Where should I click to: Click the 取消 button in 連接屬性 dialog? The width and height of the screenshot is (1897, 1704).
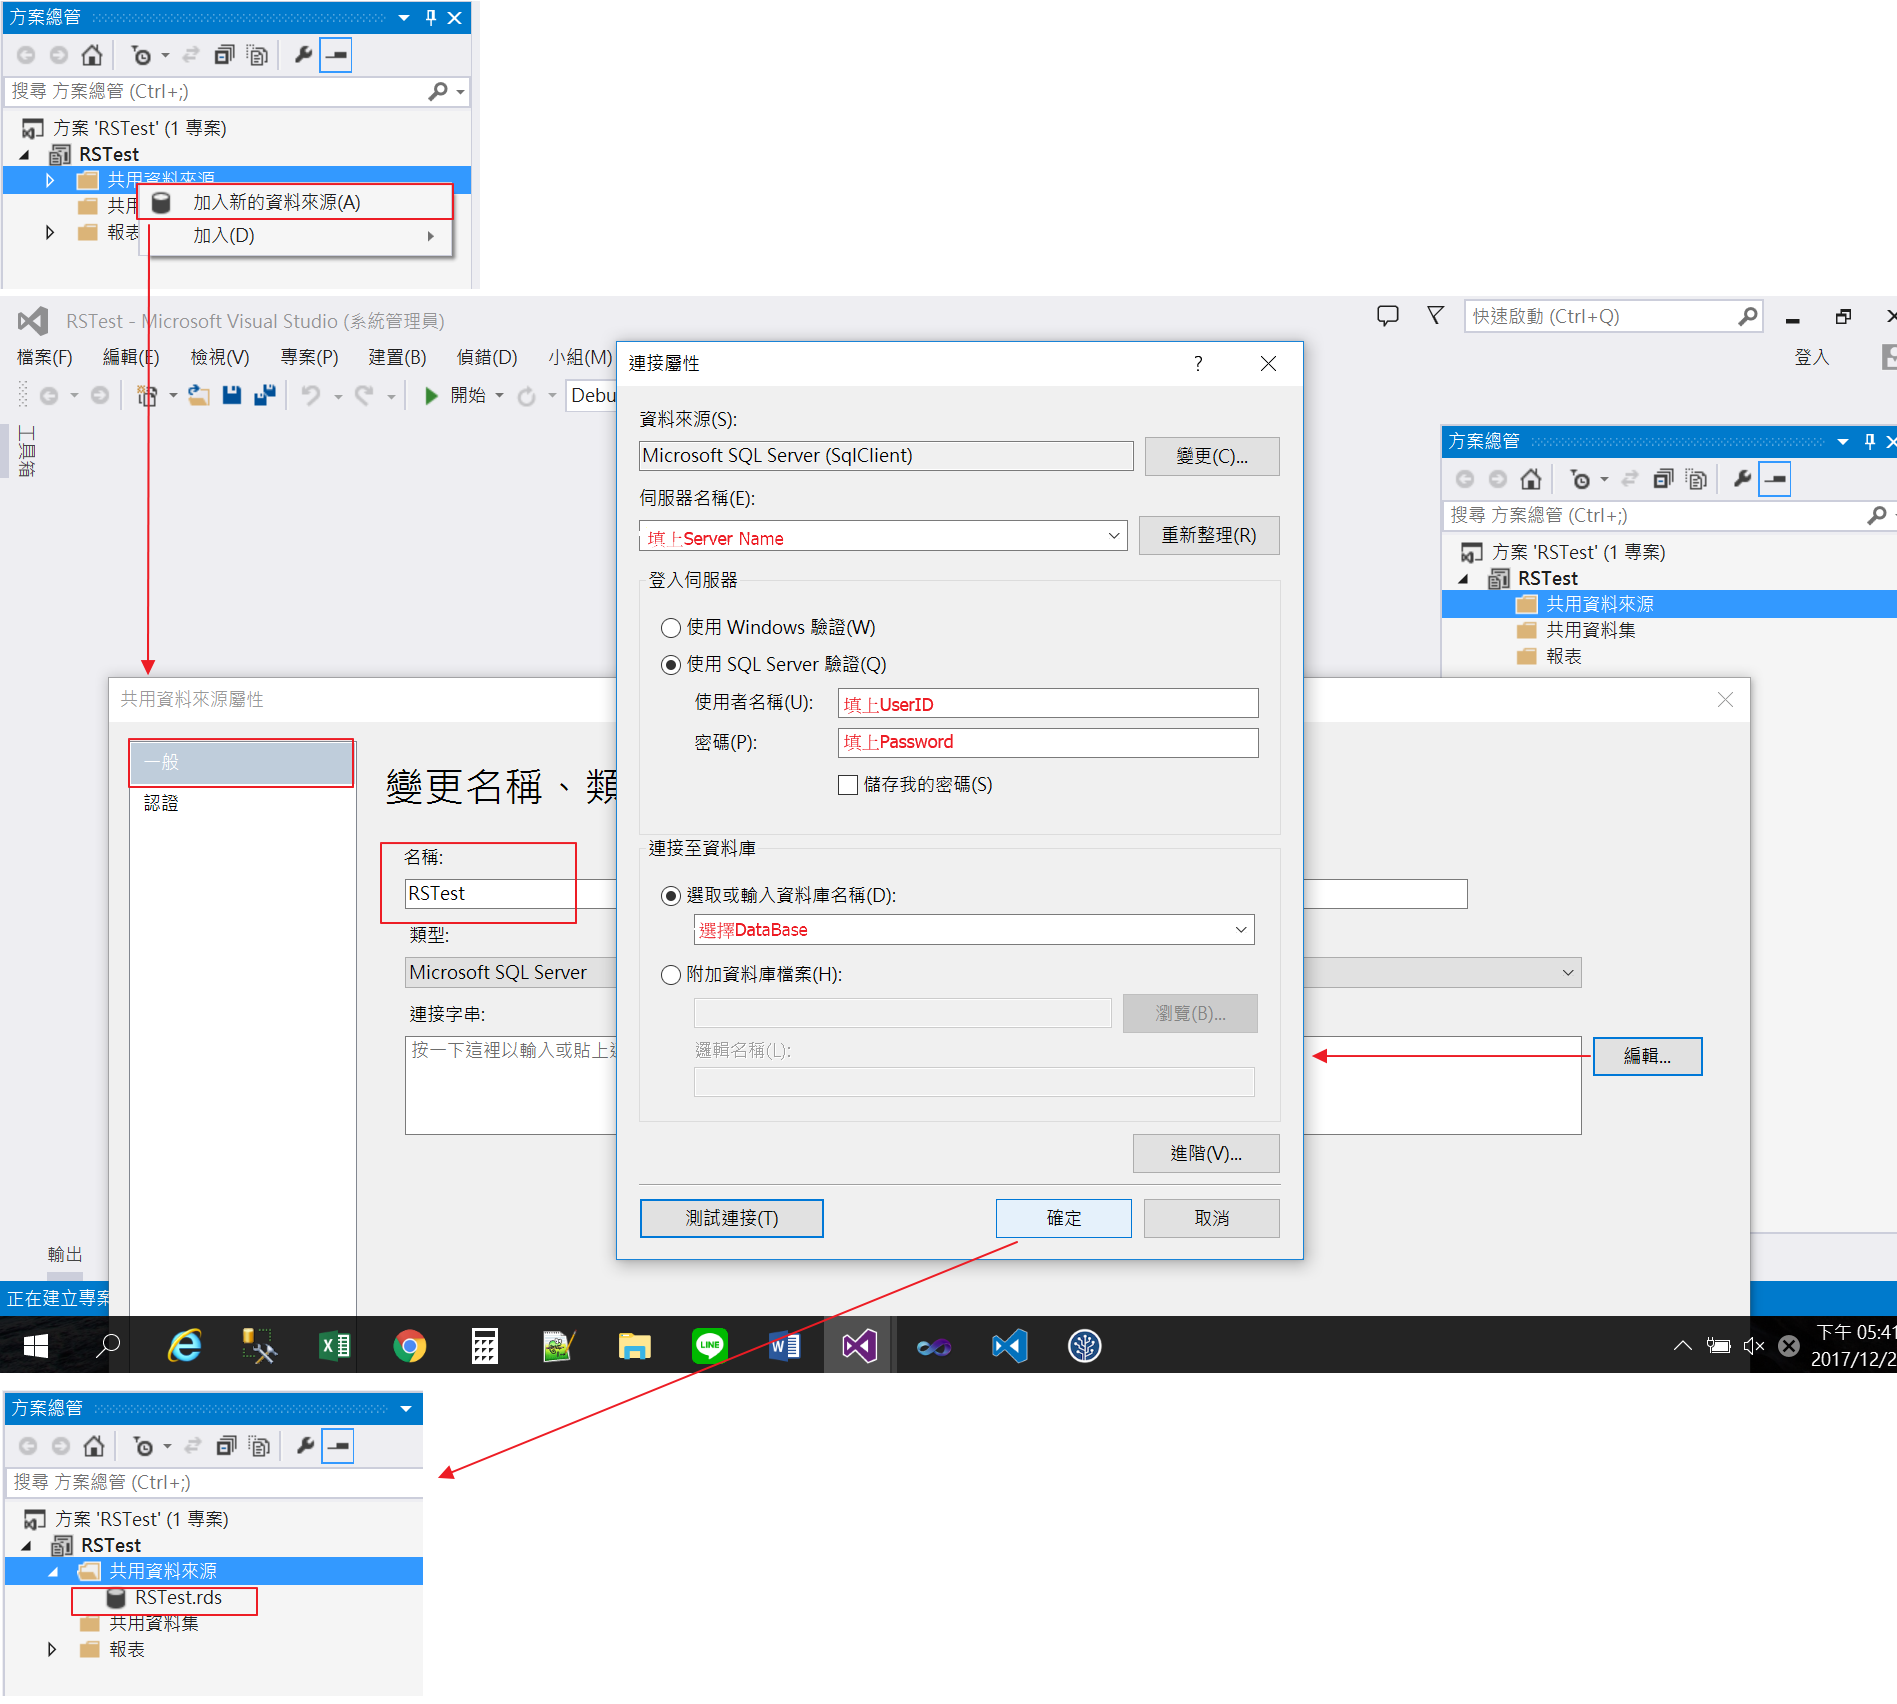click(1212, 1219)
